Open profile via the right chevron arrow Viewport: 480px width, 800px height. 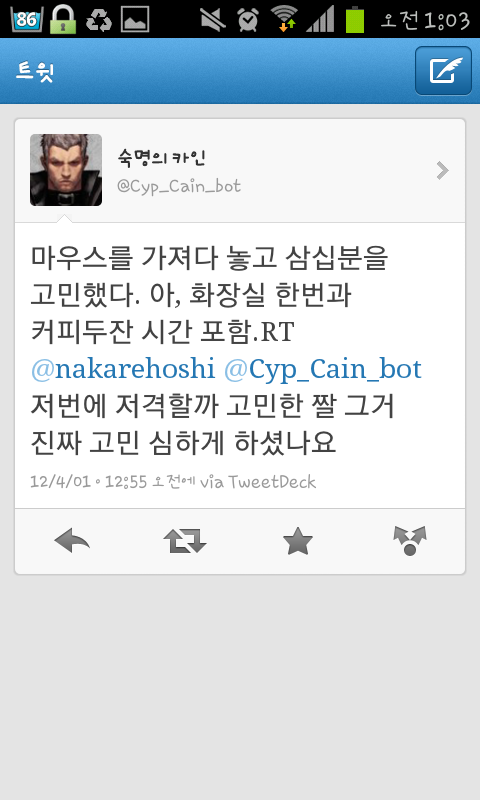(442, 170)
